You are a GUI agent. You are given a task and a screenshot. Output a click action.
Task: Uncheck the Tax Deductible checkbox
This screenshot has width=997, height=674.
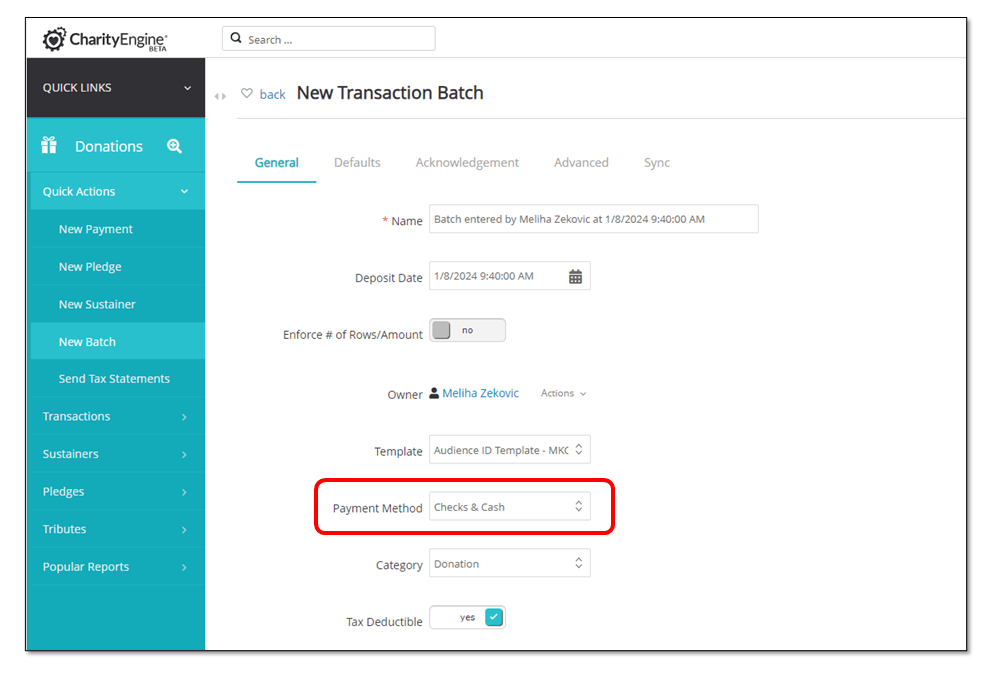(x=492, y=617)
